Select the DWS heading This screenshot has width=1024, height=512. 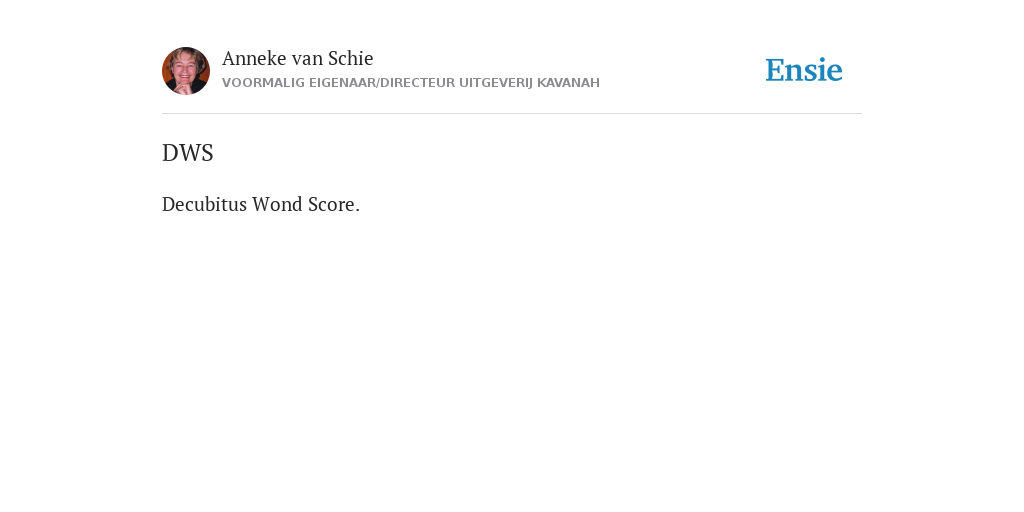[187, 153]
